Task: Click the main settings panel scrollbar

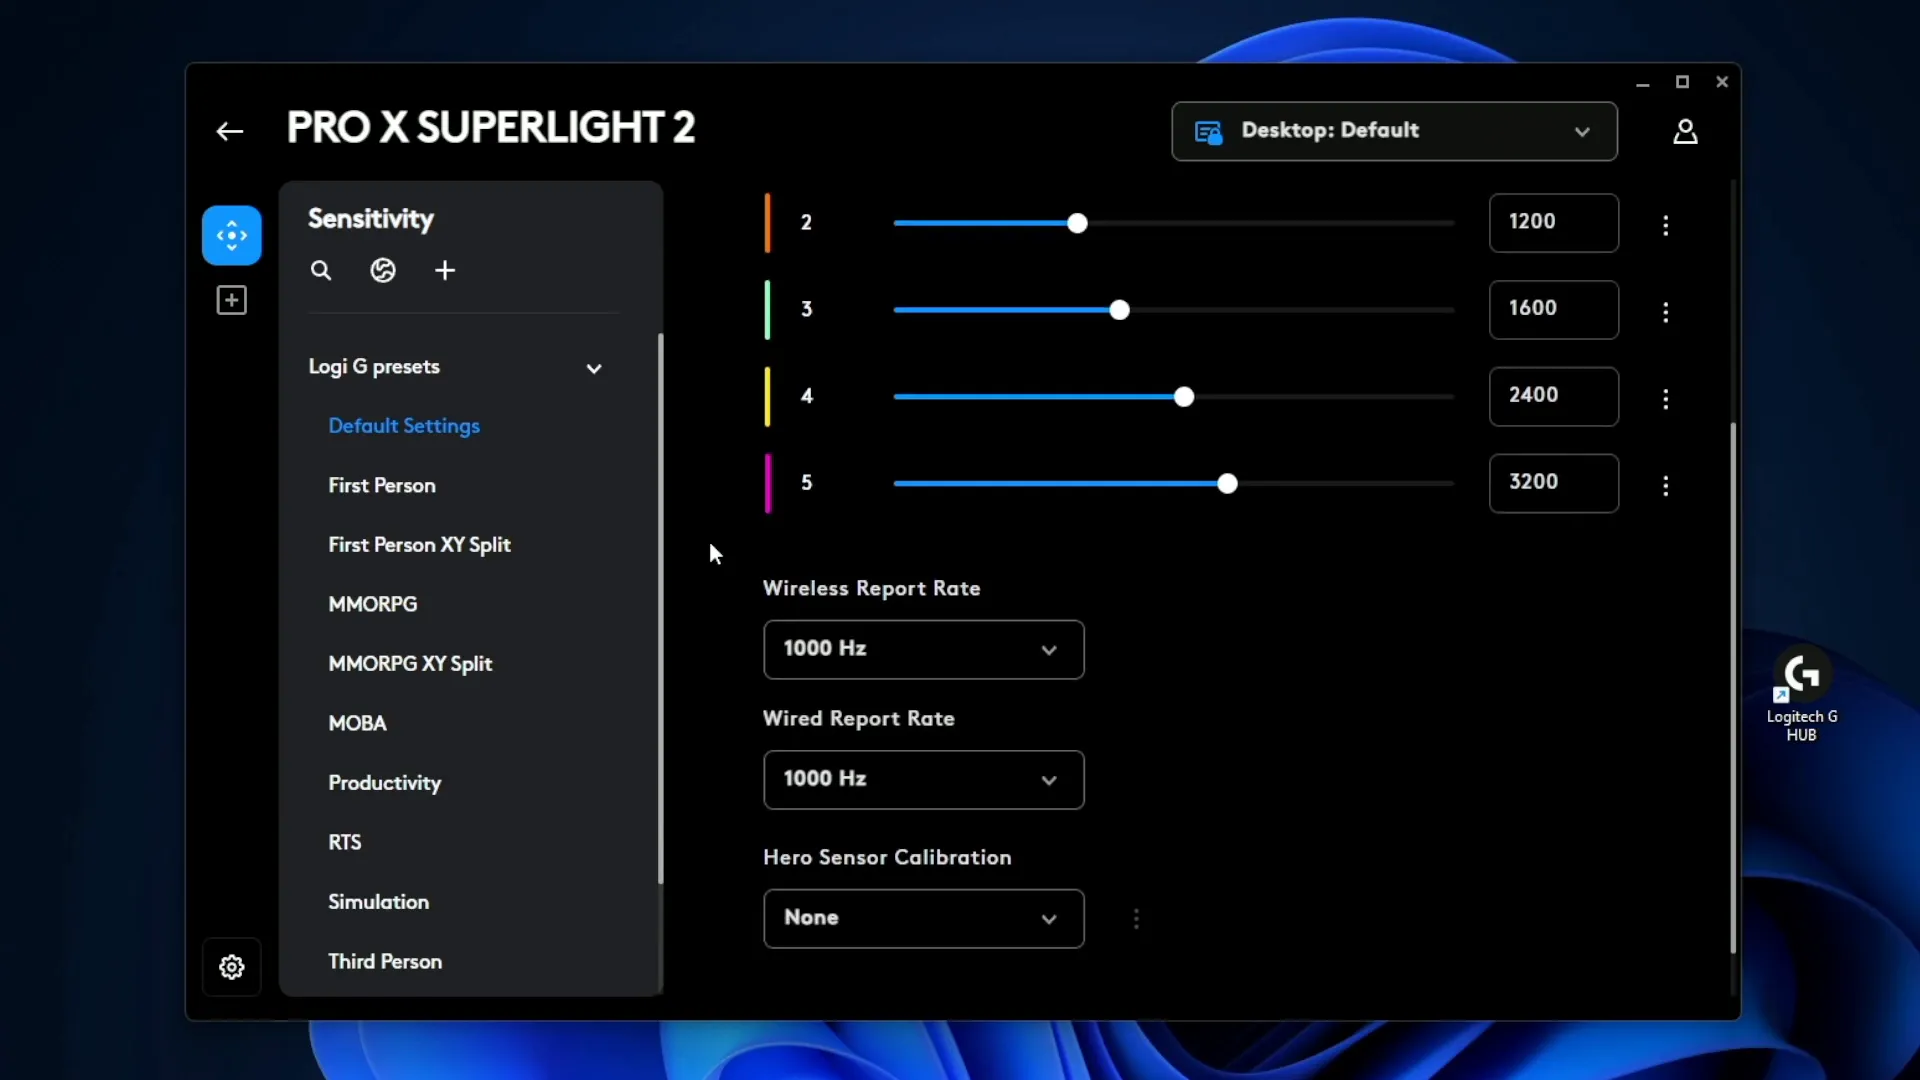Action: click(1733, 688)
